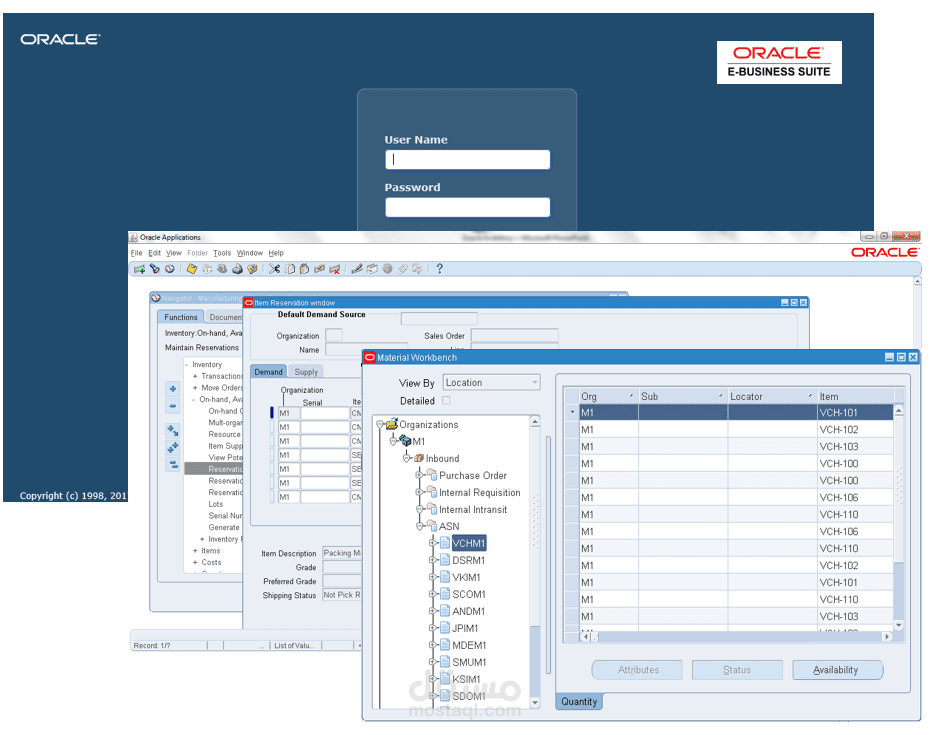Click the Sales Order field in Item Reservation

[514, 335]
